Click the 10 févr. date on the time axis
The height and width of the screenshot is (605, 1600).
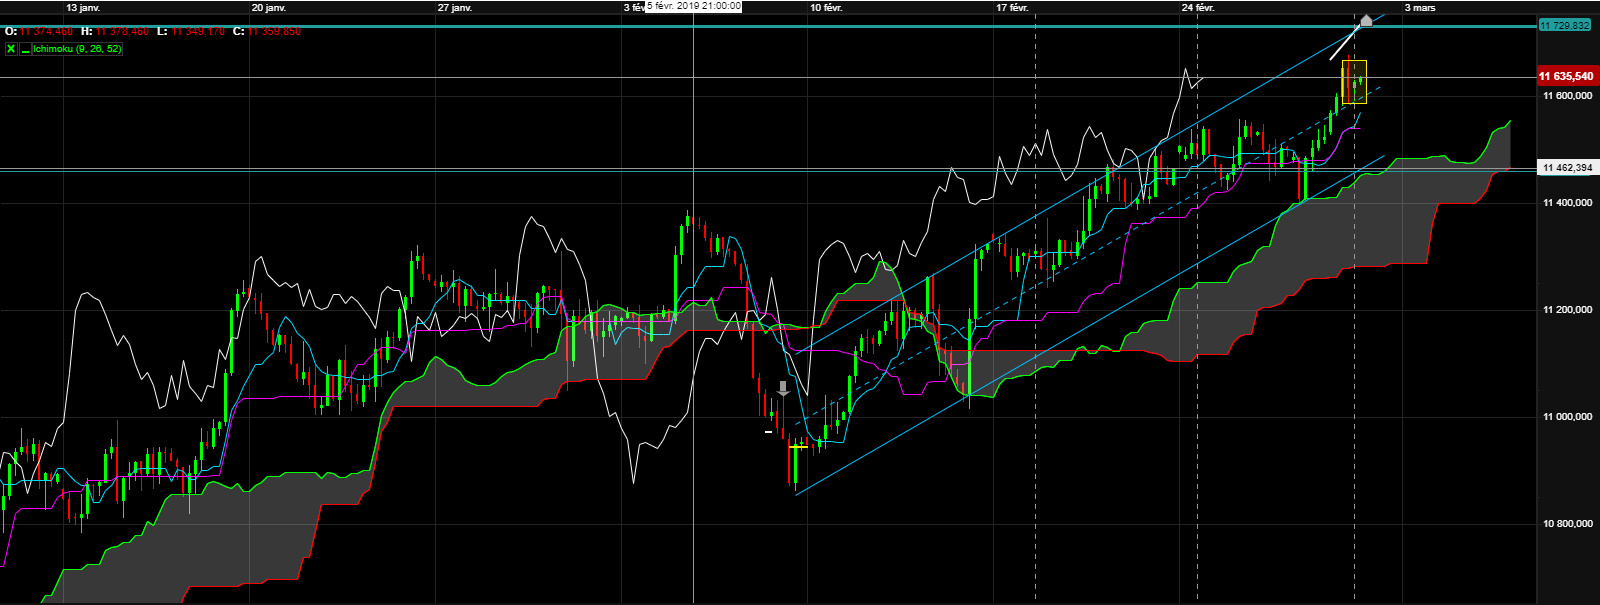pyautogui.click(x=826, y=7)
